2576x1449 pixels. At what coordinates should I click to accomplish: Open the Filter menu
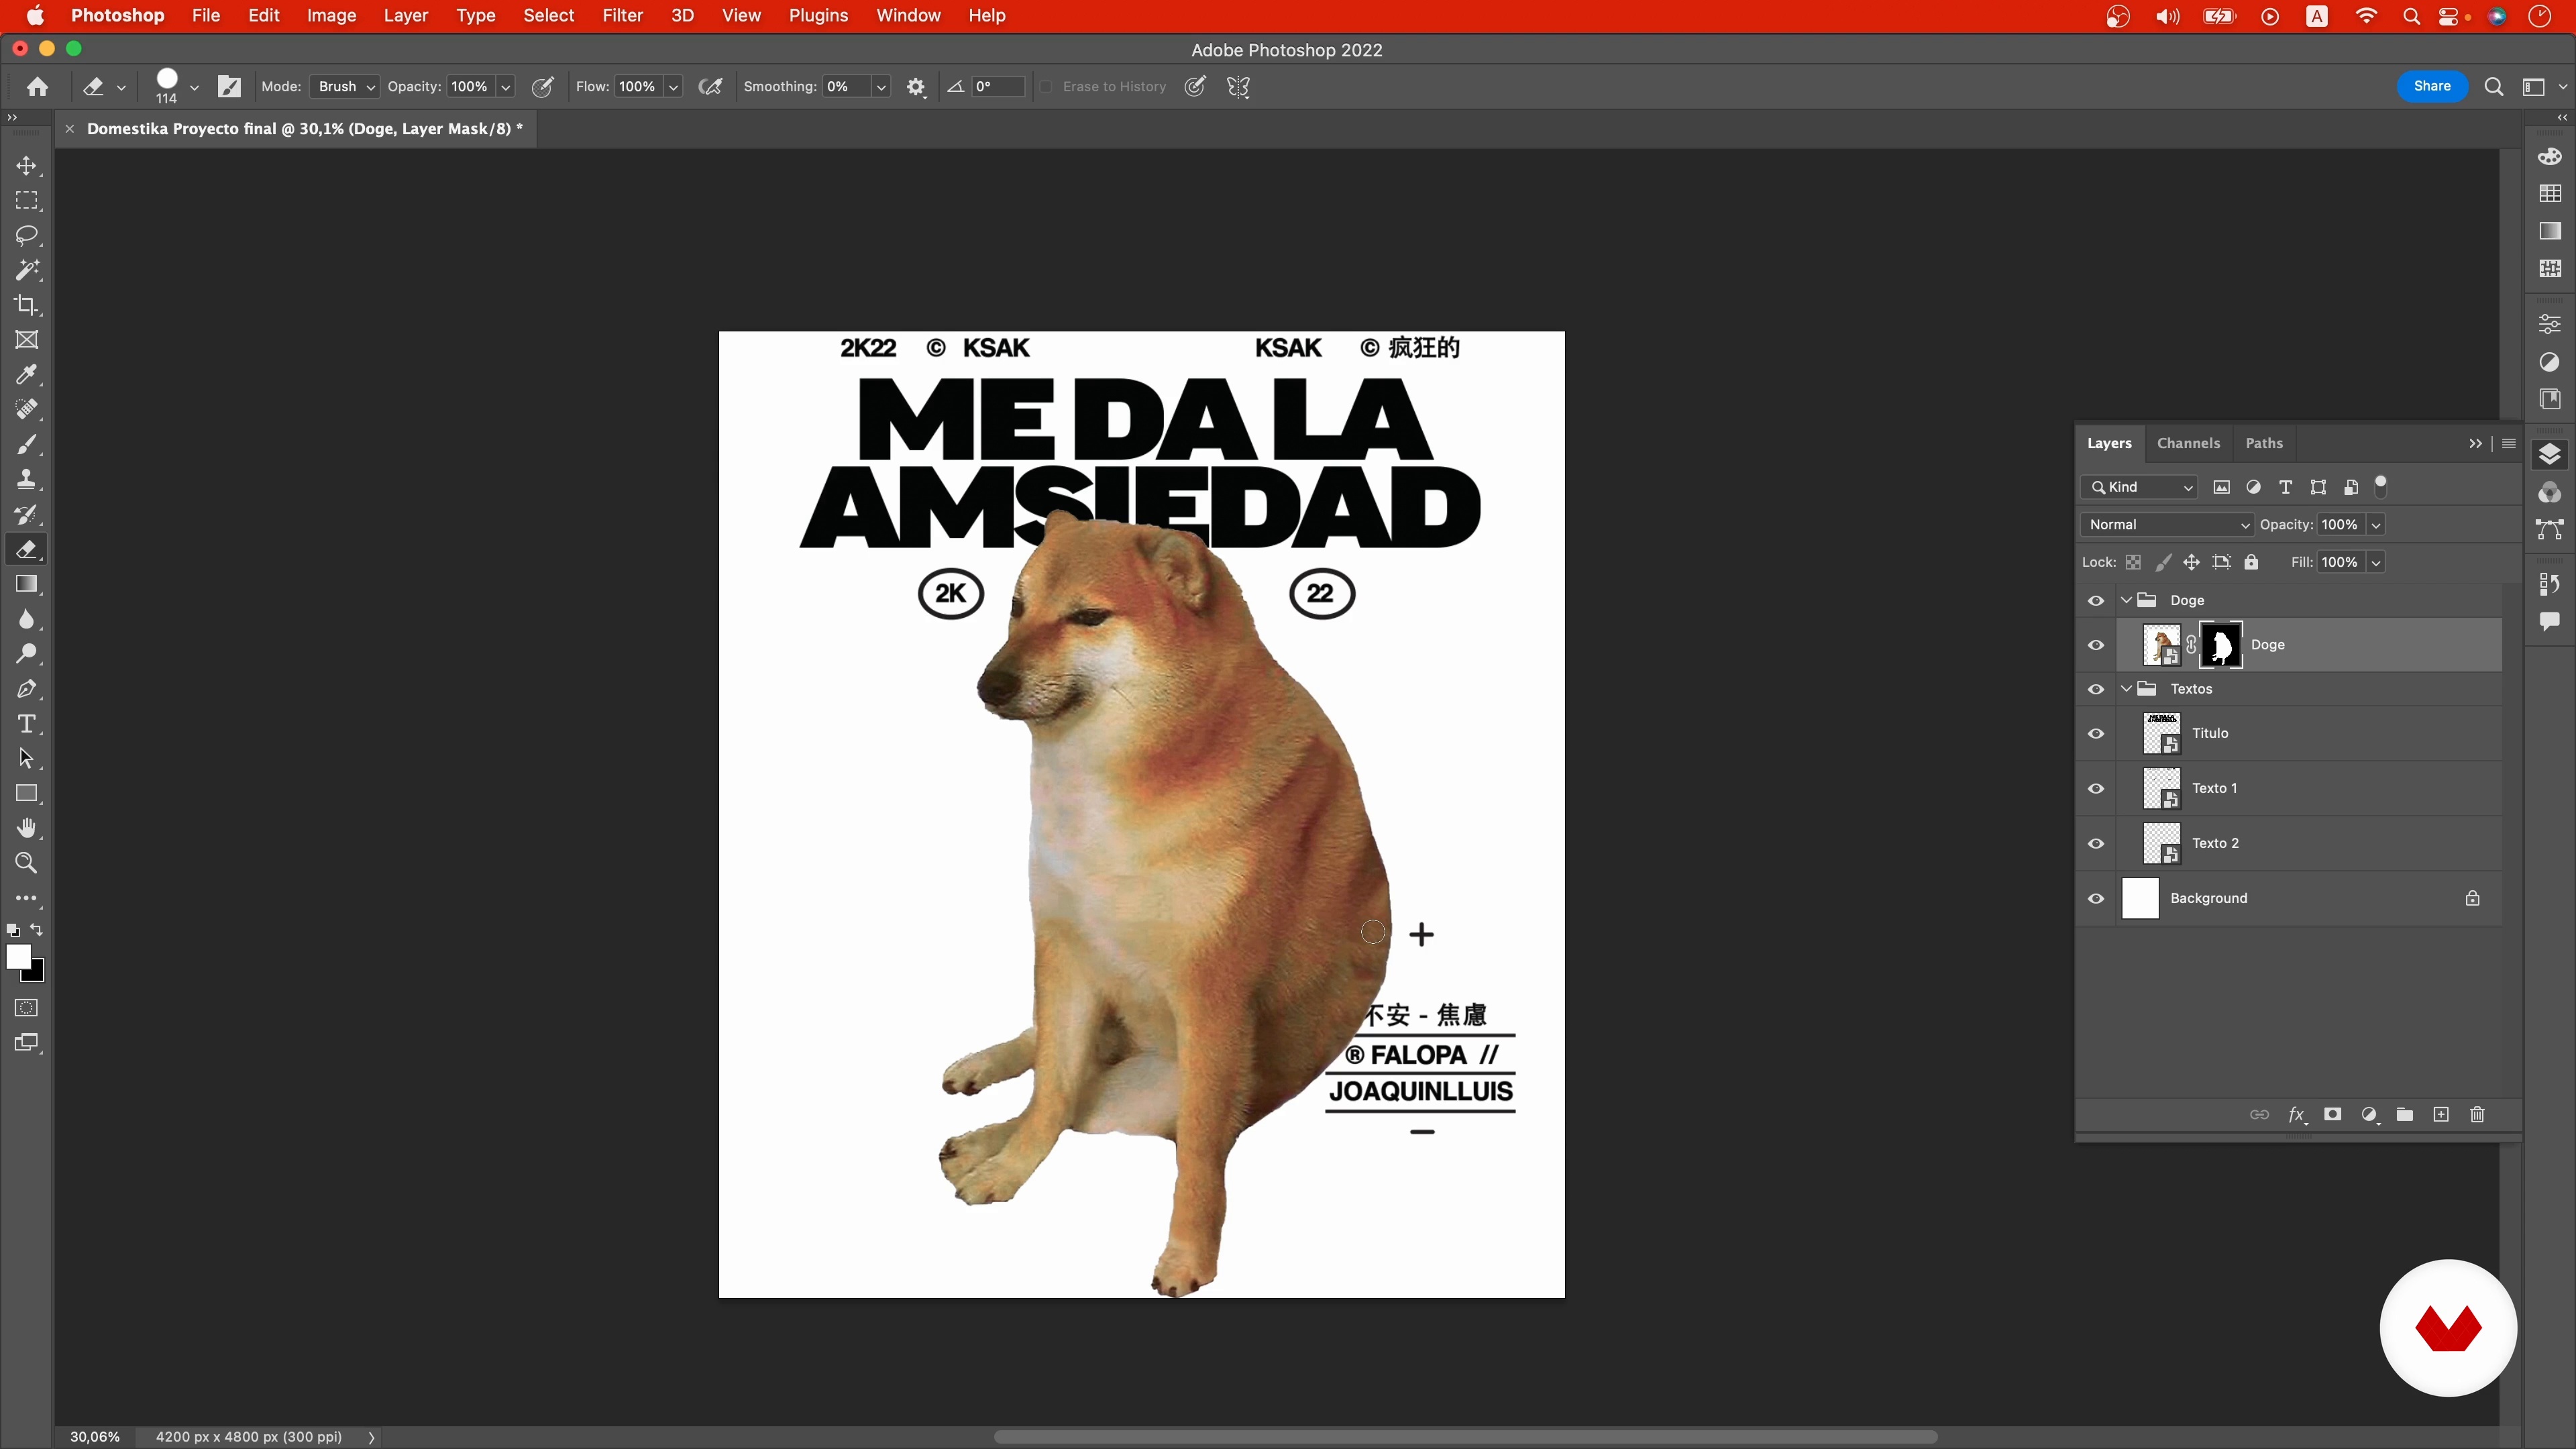[x=622, y=16]
